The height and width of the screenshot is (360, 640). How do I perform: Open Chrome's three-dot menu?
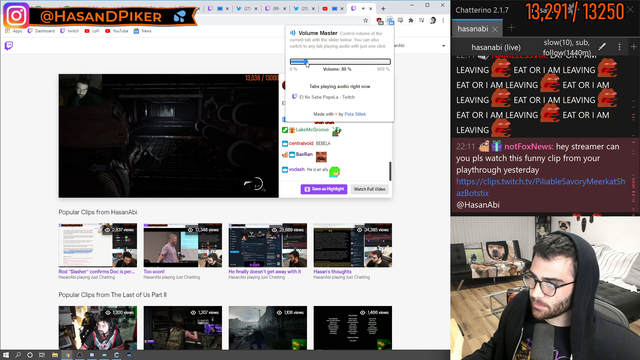pyautogui.click(x=443, y=20)
